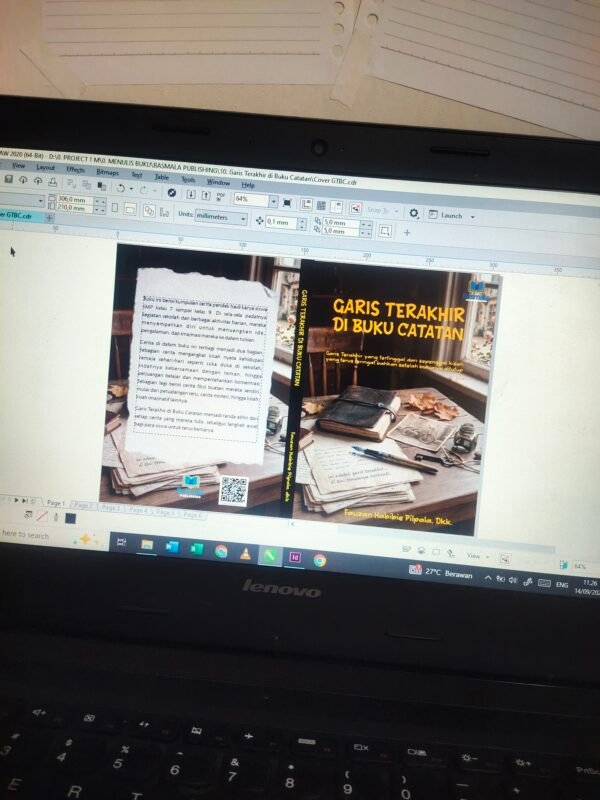Image resolution: width=600 pixels, height=800 pixels.
Task: Click the eyedropper icon near the color swatches
Action: [56, 517]
